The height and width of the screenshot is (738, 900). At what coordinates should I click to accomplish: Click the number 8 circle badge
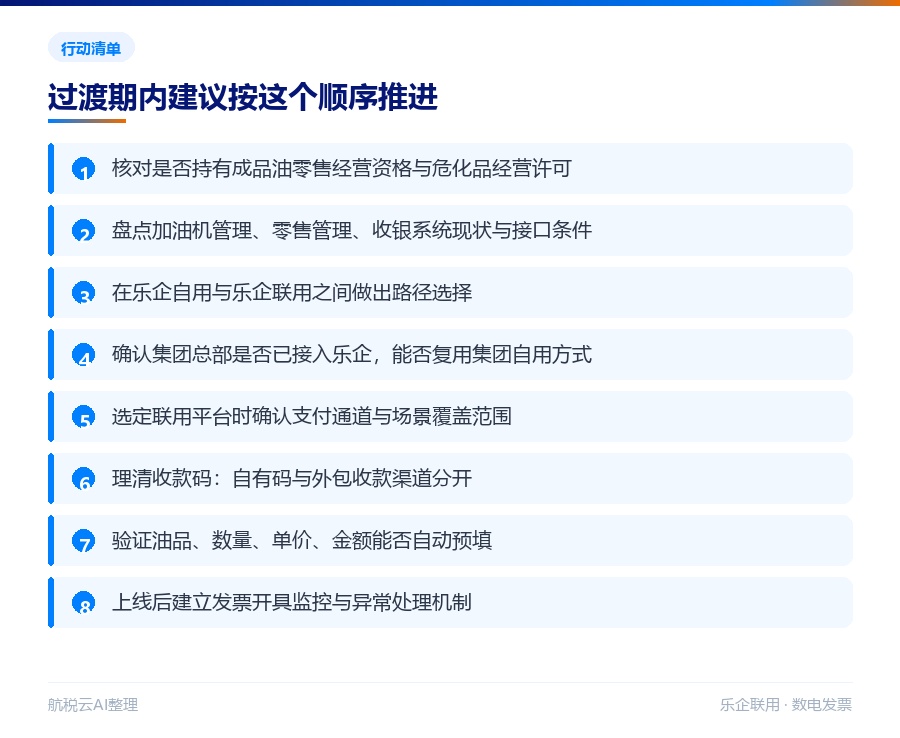[x=83, y=603]
